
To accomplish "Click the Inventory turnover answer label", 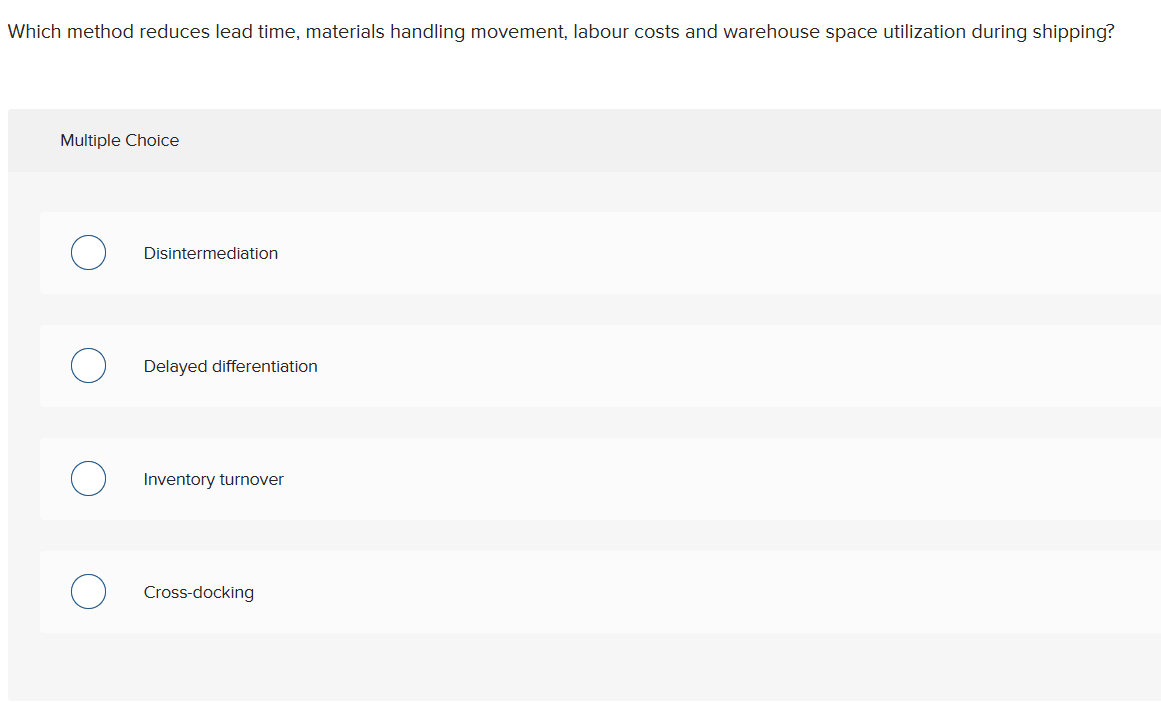I will 213,479.
